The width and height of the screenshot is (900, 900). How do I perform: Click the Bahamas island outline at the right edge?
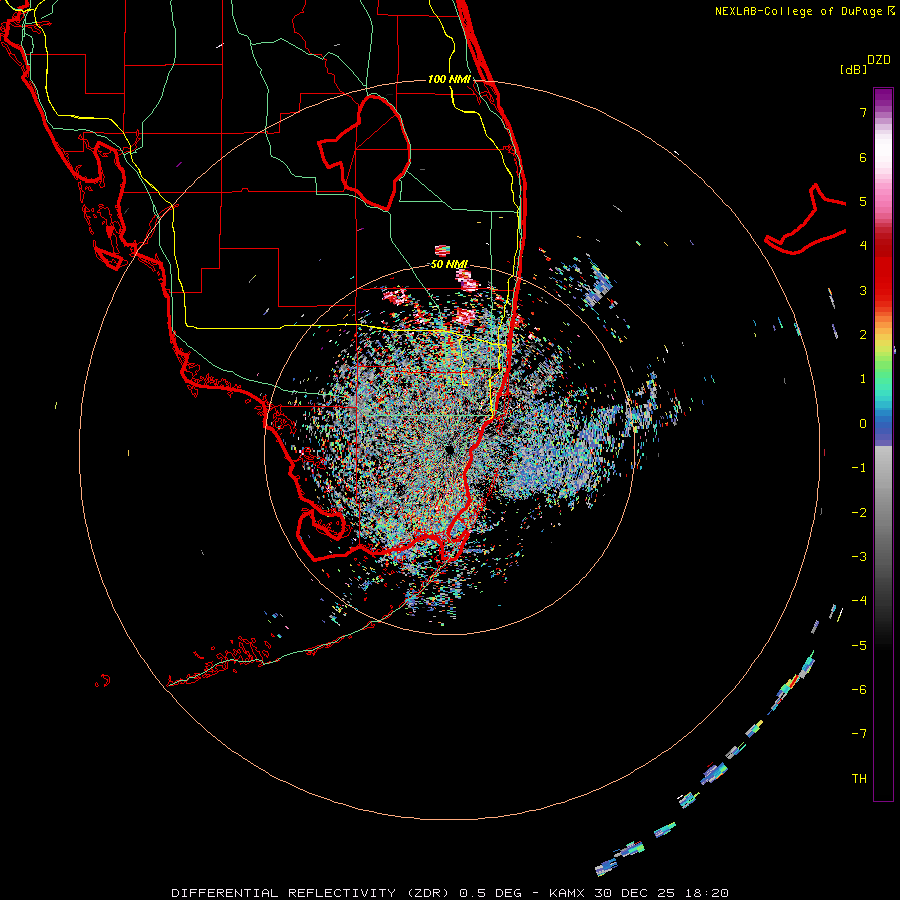pos(806,219)
